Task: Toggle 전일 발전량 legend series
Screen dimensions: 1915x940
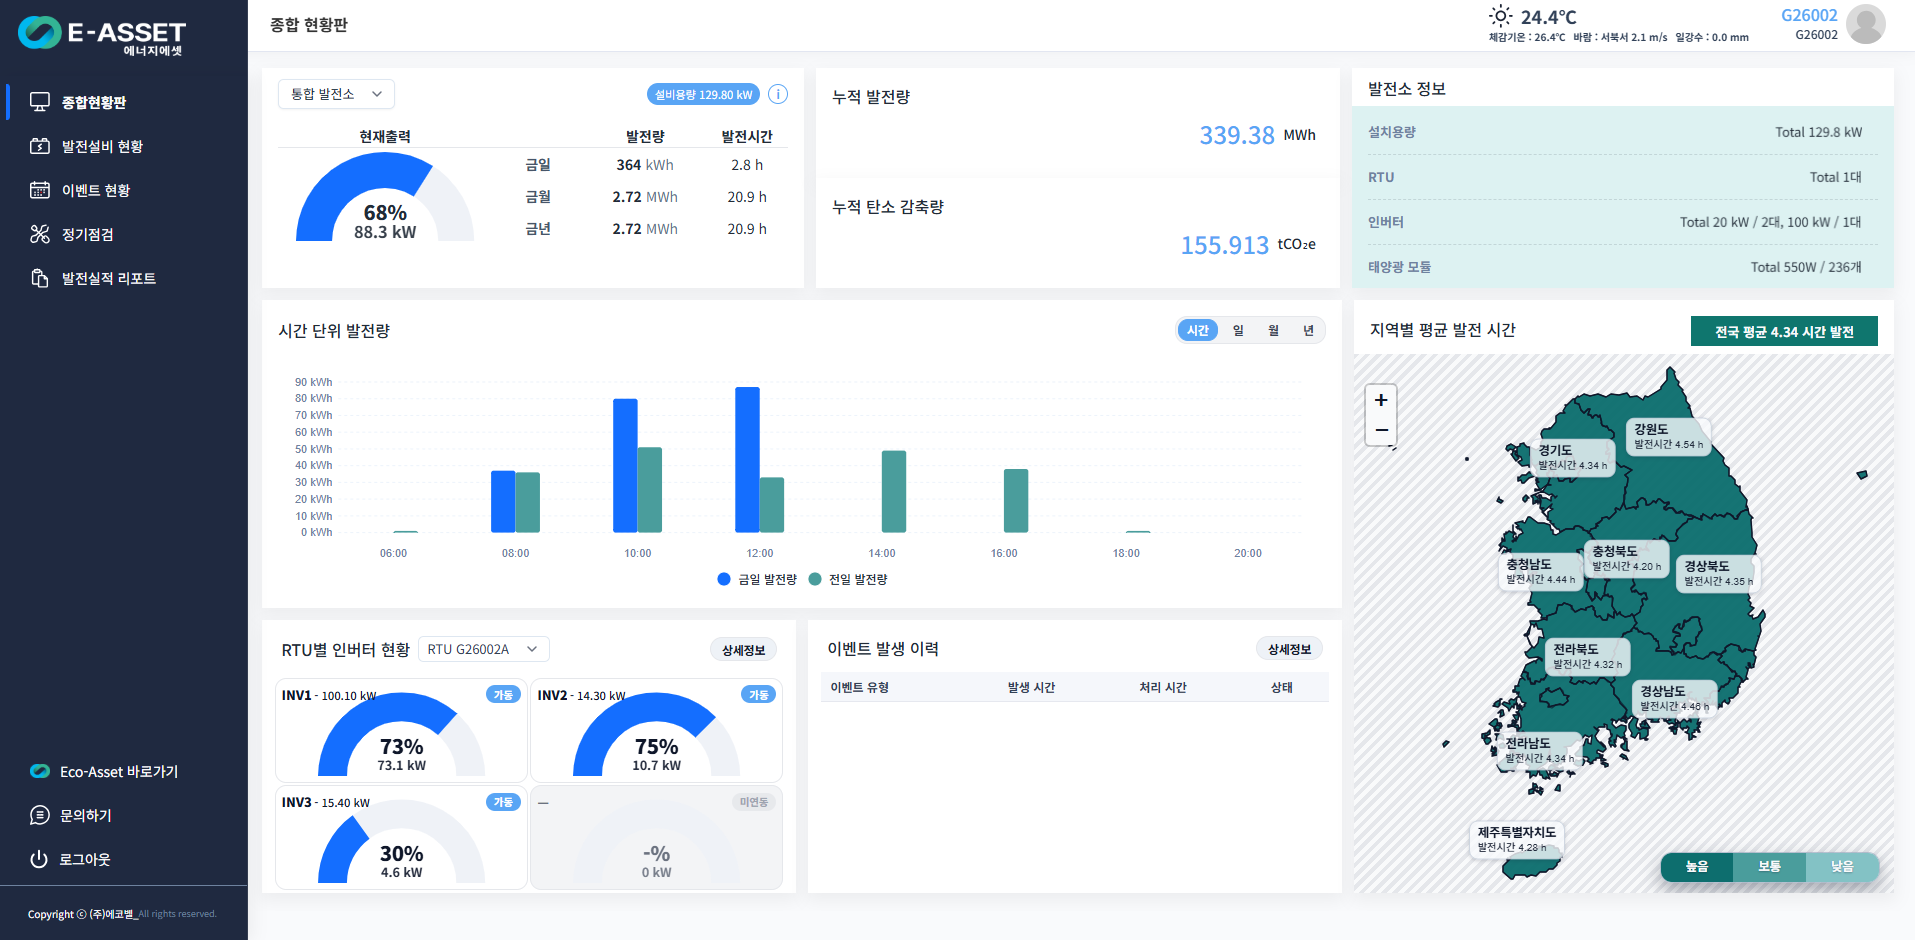Action: click(848, 579)
